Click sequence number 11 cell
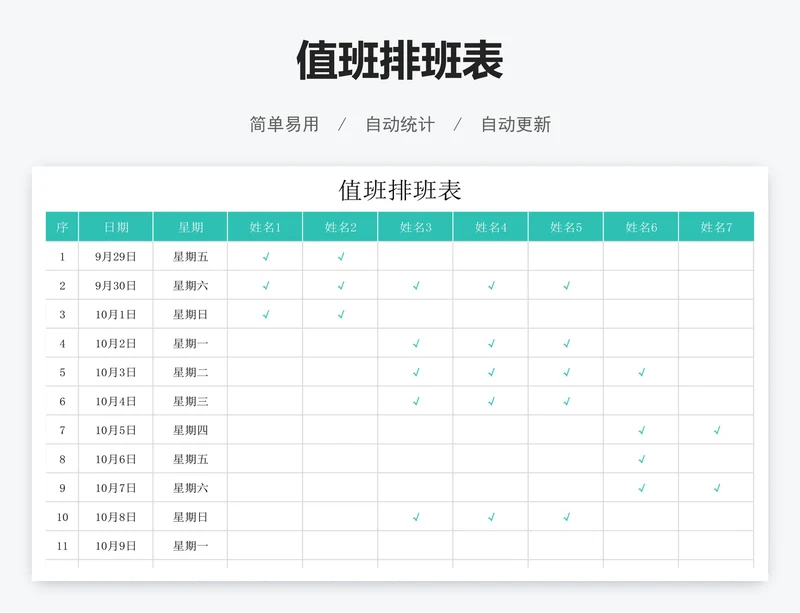 point(62,546)
